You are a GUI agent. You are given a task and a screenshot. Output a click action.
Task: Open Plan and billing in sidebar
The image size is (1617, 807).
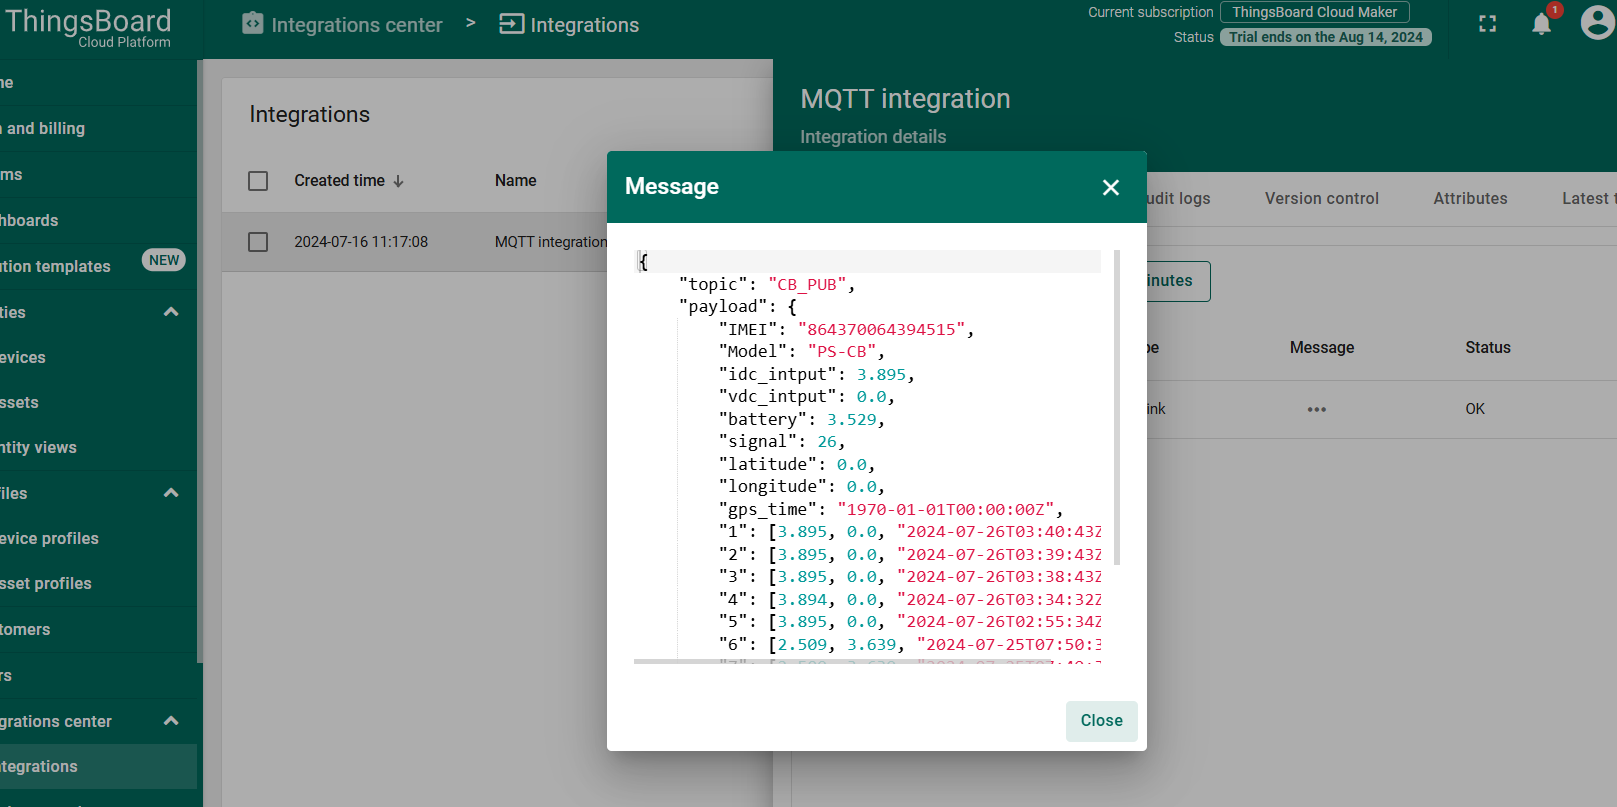coord(98,129)
